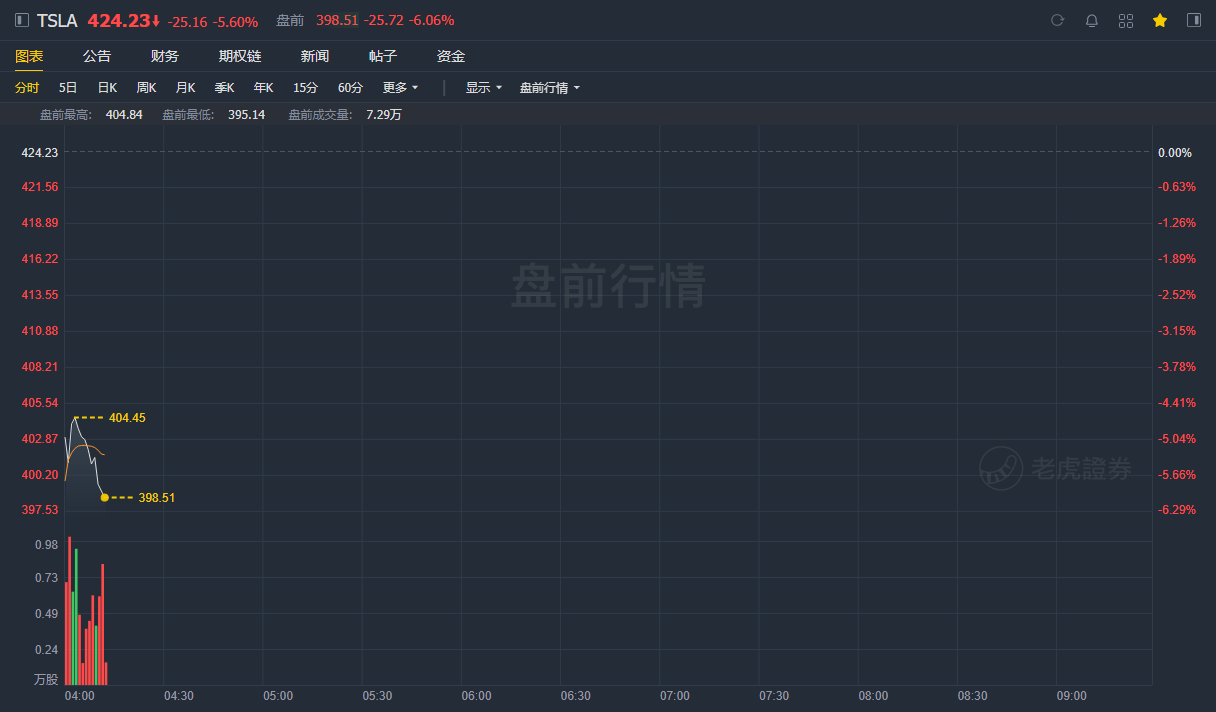This screenshot has height=712, width=1216.
Task: Open the 财务 tab
Action: (x=165, y=56)
